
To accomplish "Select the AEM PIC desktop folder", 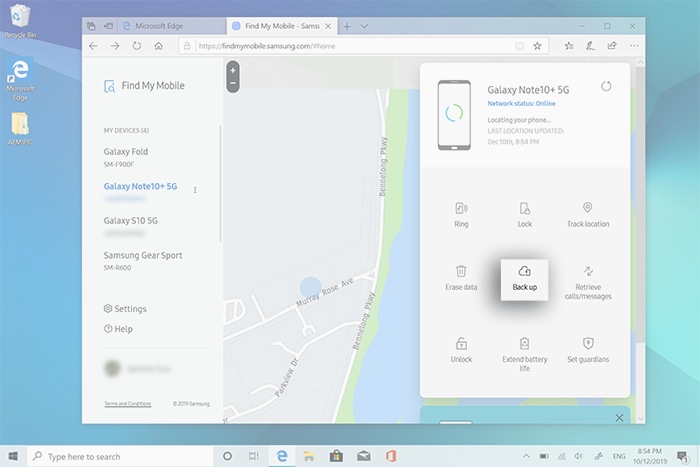I will point(20,129).
